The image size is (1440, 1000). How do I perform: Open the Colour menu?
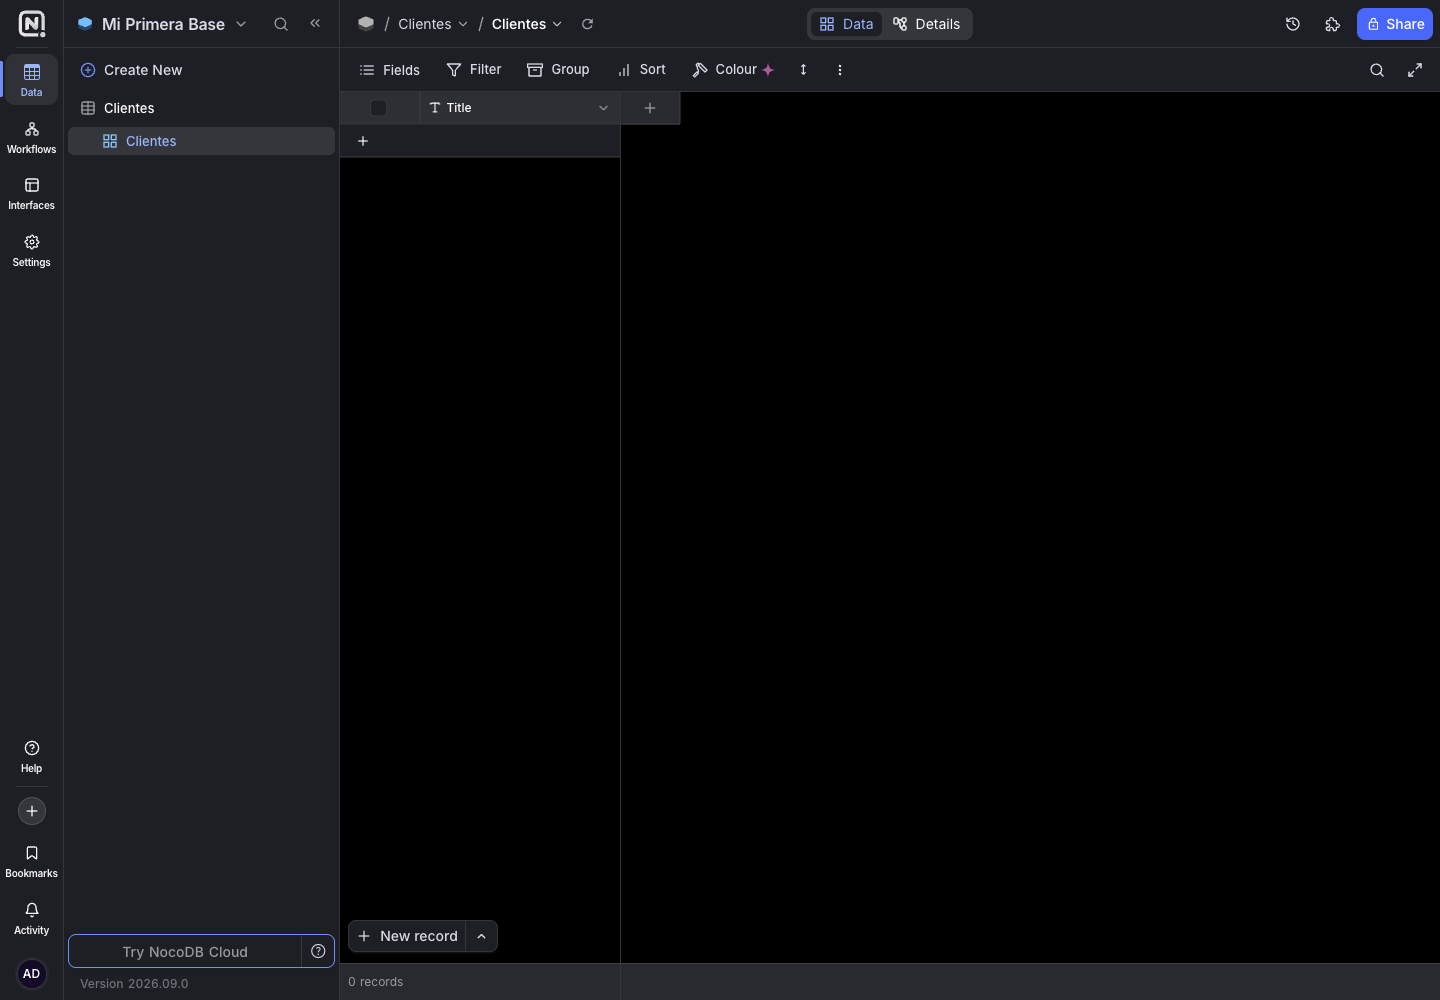(x=734, y=70)
